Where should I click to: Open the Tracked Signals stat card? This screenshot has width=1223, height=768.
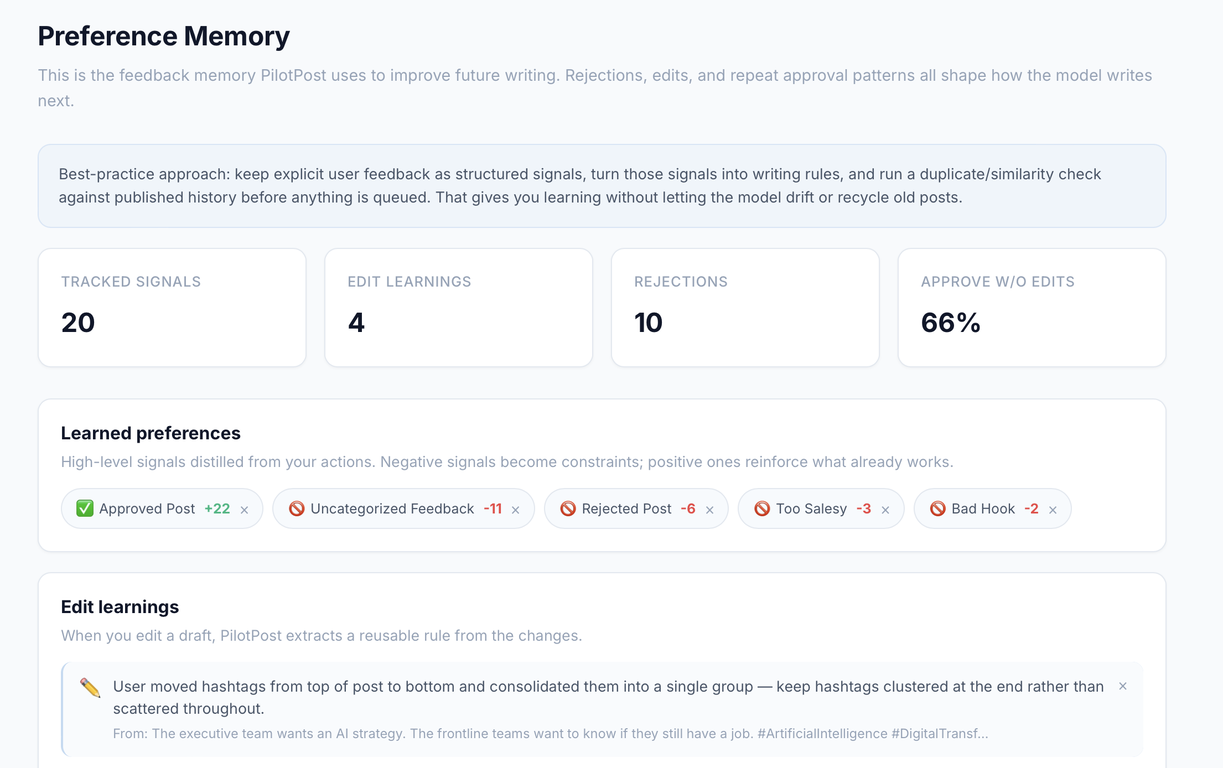172,308
